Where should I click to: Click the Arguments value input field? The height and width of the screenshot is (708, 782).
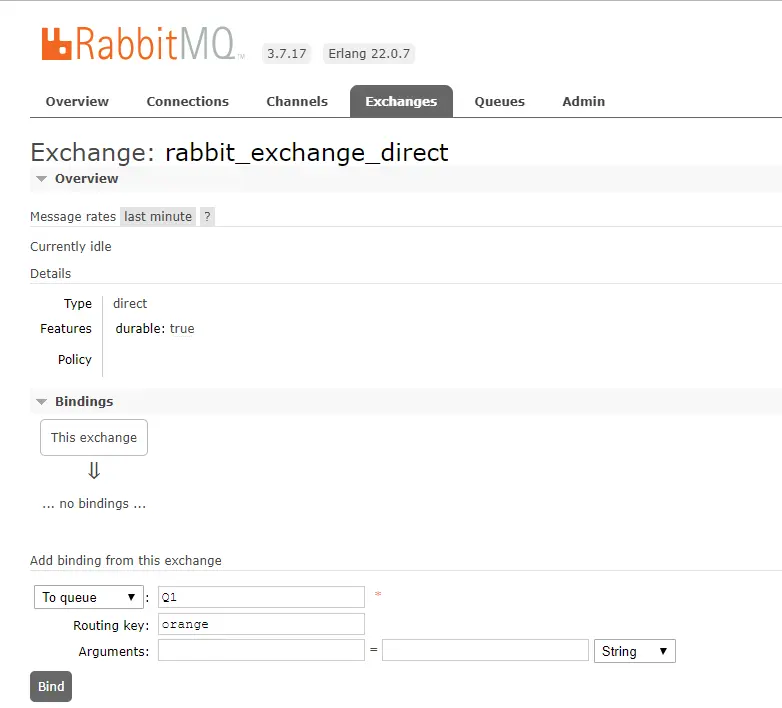click(x=485, y=651)
